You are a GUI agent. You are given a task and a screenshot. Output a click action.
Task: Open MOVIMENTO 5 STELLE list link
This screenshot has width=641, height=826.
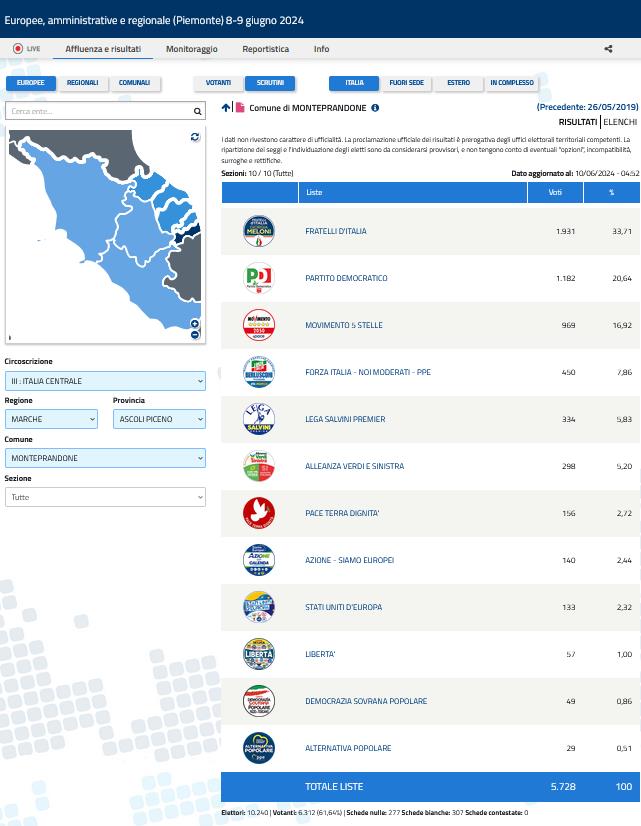click(x=343, y=325)
